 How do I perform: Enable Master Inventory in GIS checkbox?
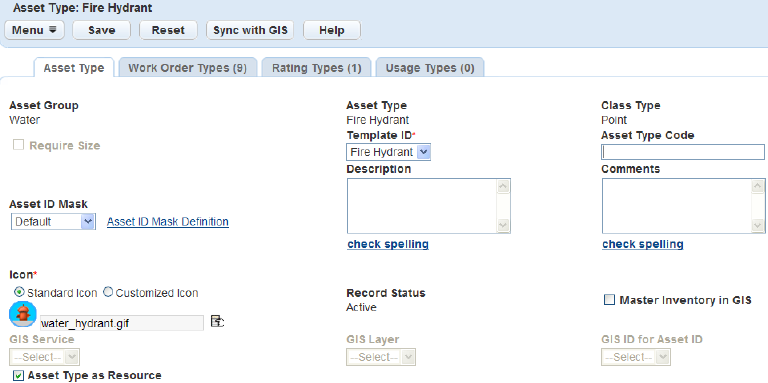coord(609,300)
